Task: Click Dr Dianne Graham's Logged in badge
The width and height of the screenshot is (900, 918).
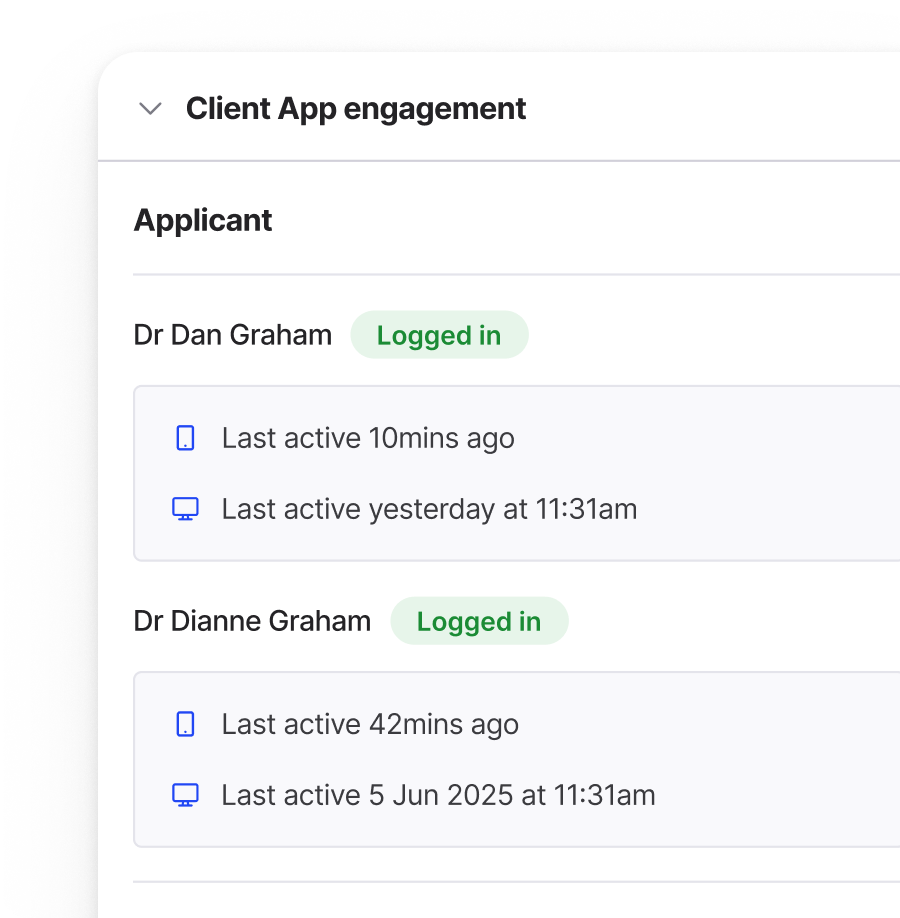Action: (479, 621)
